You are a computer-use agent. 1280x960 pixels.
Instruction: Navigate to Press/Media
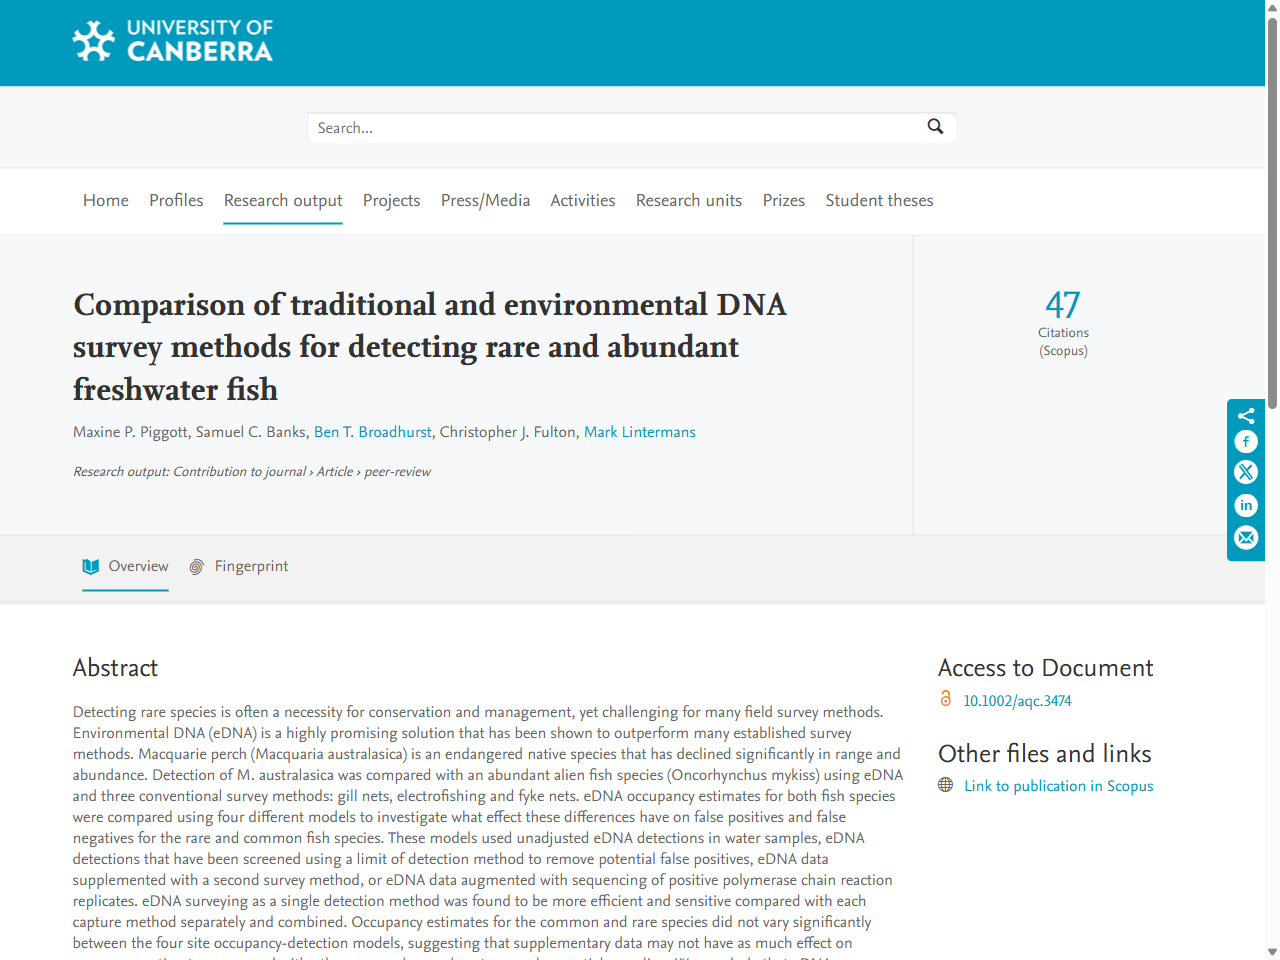tap(485, 200)
